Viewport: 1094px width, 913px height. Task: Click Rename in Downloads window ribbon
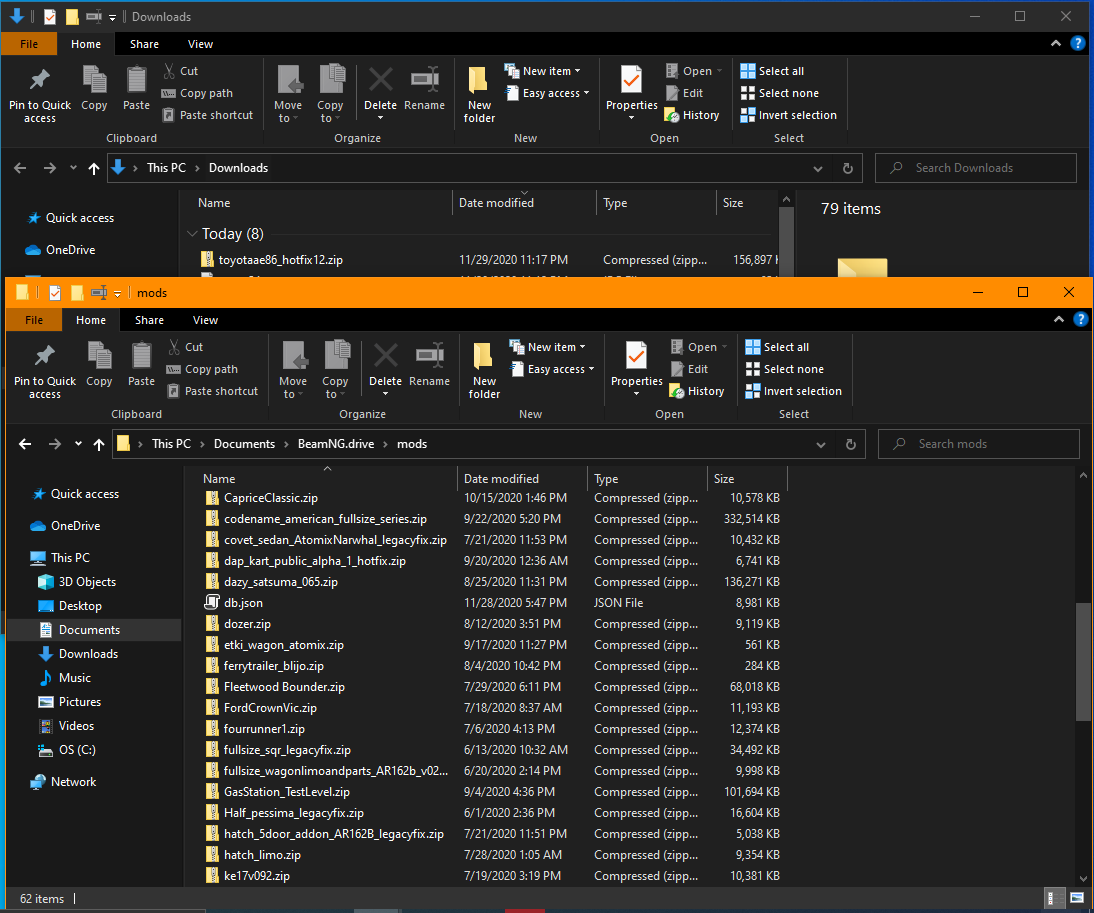tap(424, 87)
